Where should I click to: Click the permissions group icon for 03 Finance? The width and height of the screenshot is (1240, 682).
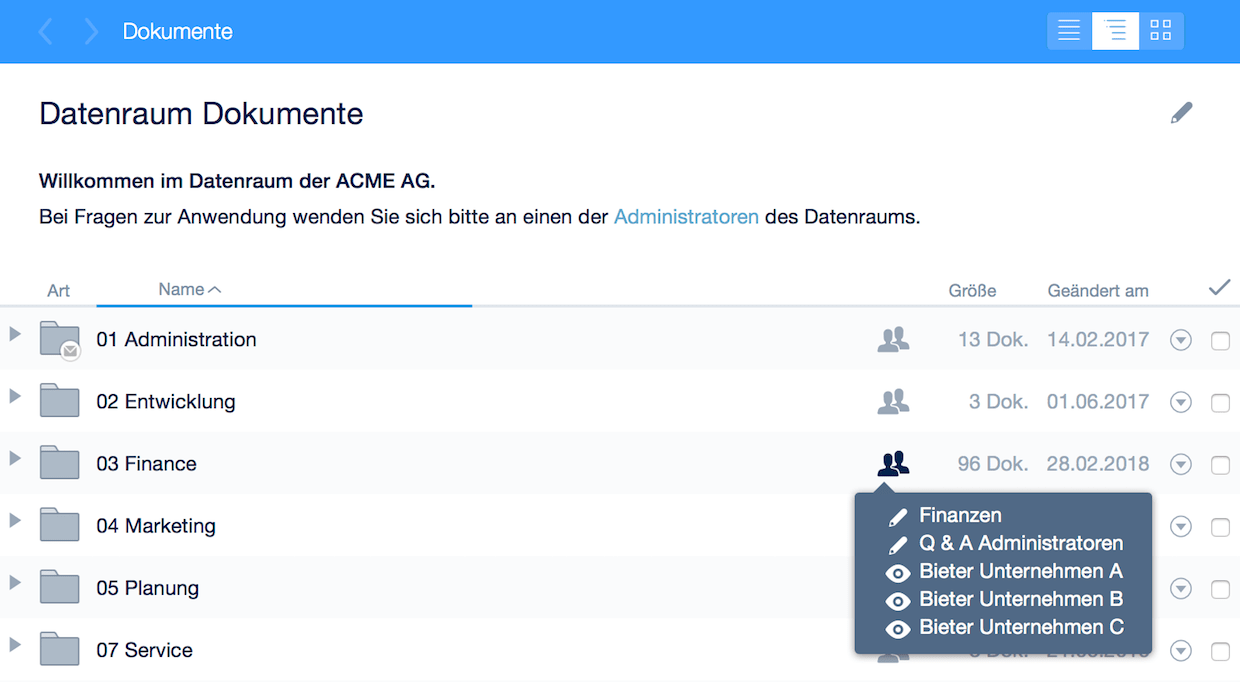893,464
